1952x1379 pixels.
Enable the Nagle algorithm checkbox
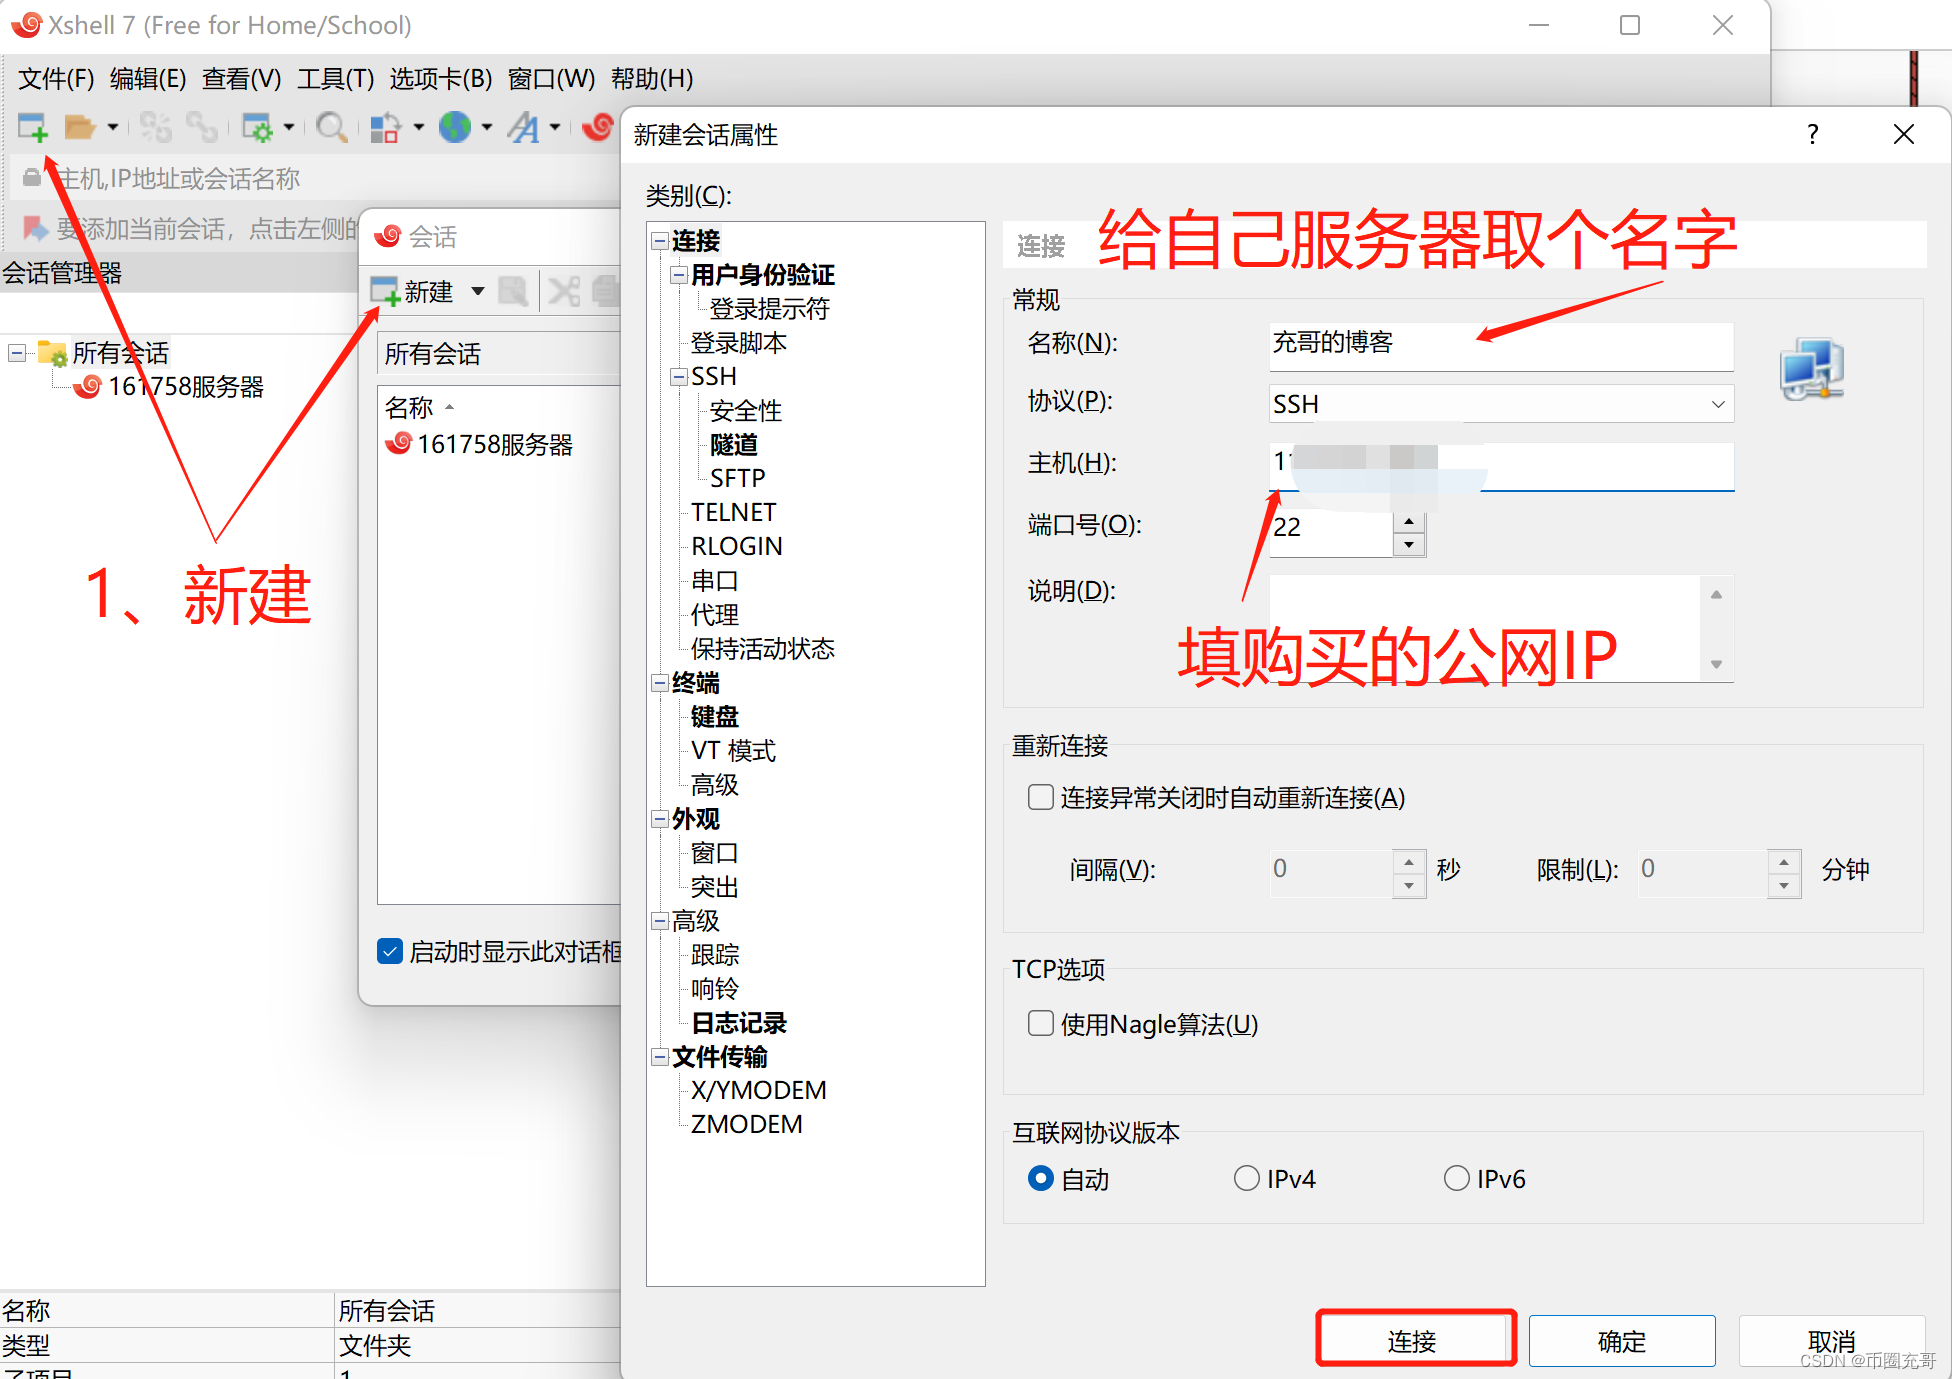(1041, 1023)
